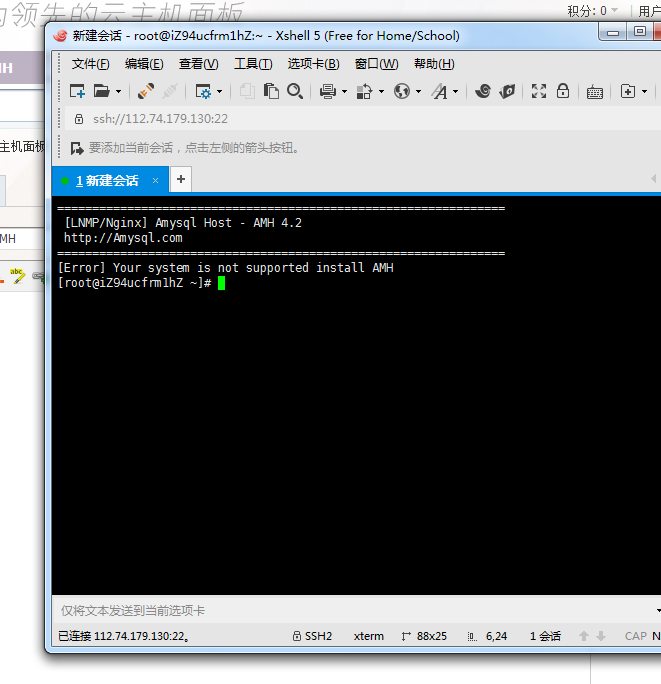Add a new tab with the plus button

coord(181,180)
